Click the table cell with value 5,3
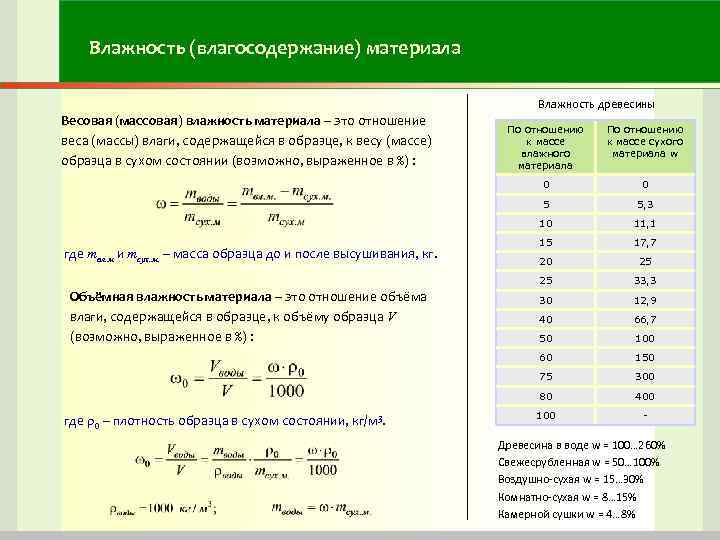The width and height of the screenshot is (720, 540). 645,204
